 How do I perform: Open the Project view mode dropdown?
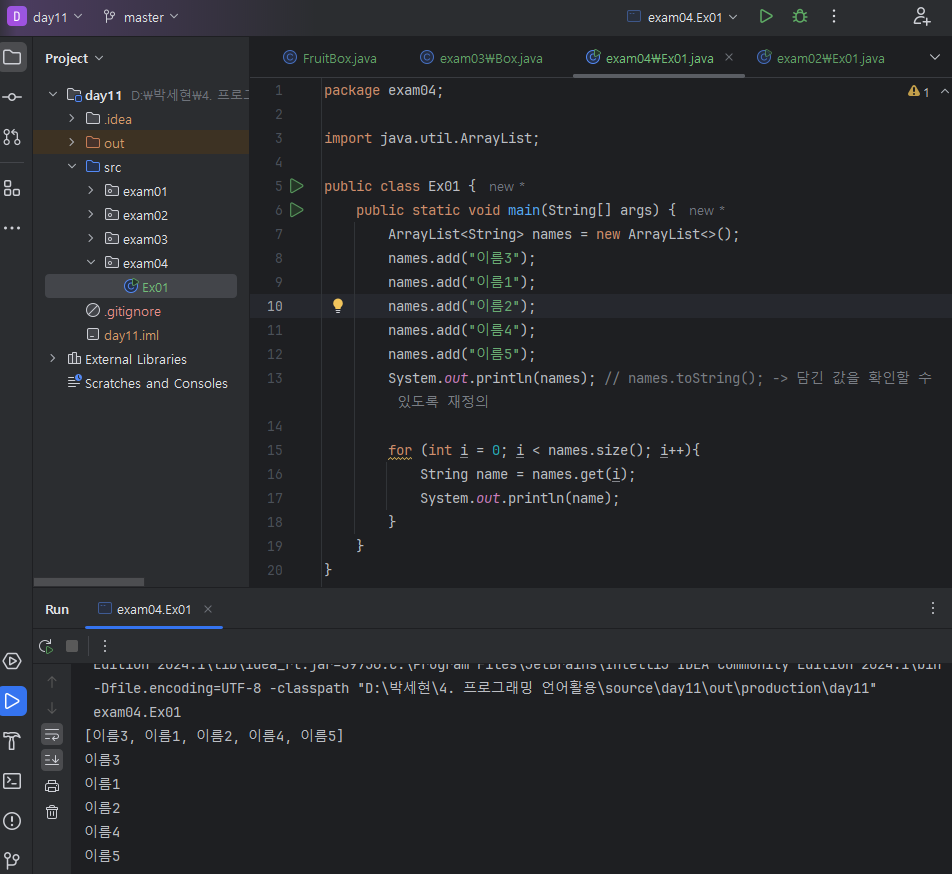point(74,58)
